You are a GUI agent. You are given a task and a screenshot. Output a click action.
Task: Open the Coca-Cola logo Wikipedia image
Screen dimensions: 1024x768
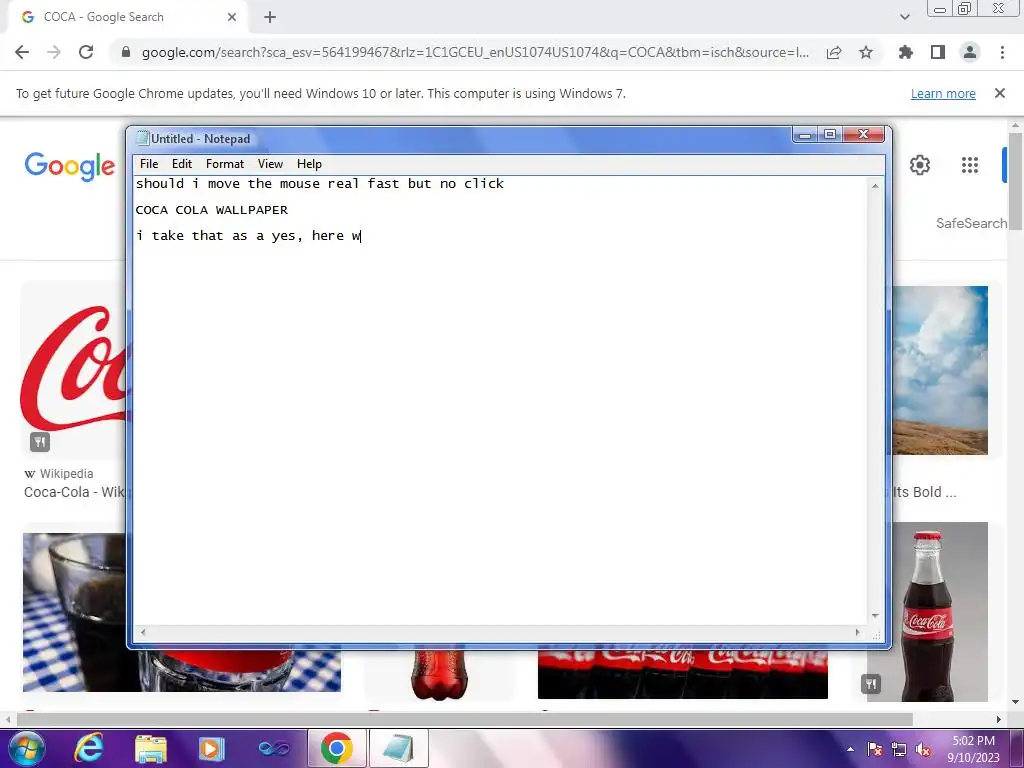click(73, 369)
